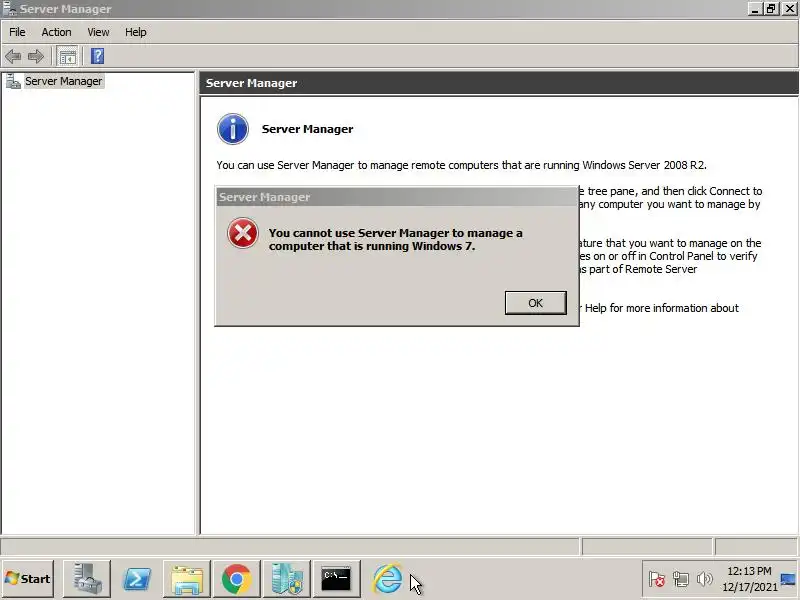Viewport: 800px width, 600px height.
Task: Restore down the Server Manager window
Action: coord(771,9)
